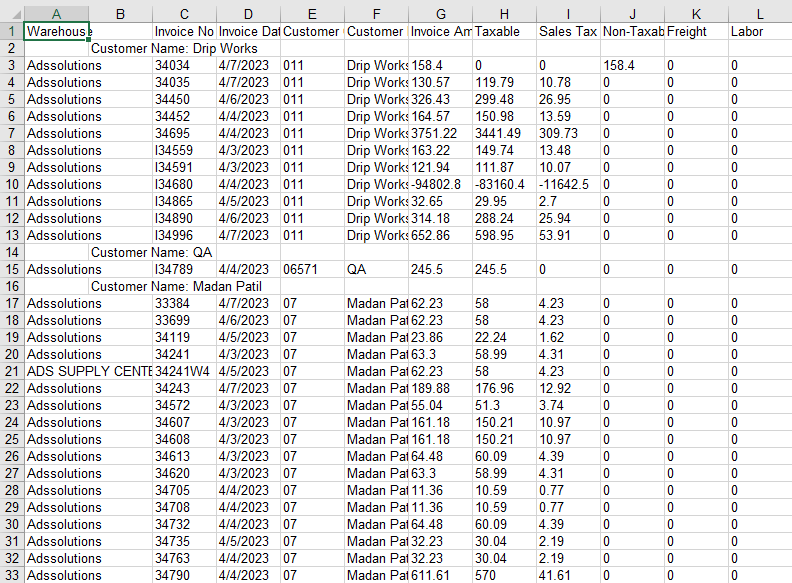
Task: Click 'Customer Name: Madan Patil' group row
Action: (x=176, y=286)
